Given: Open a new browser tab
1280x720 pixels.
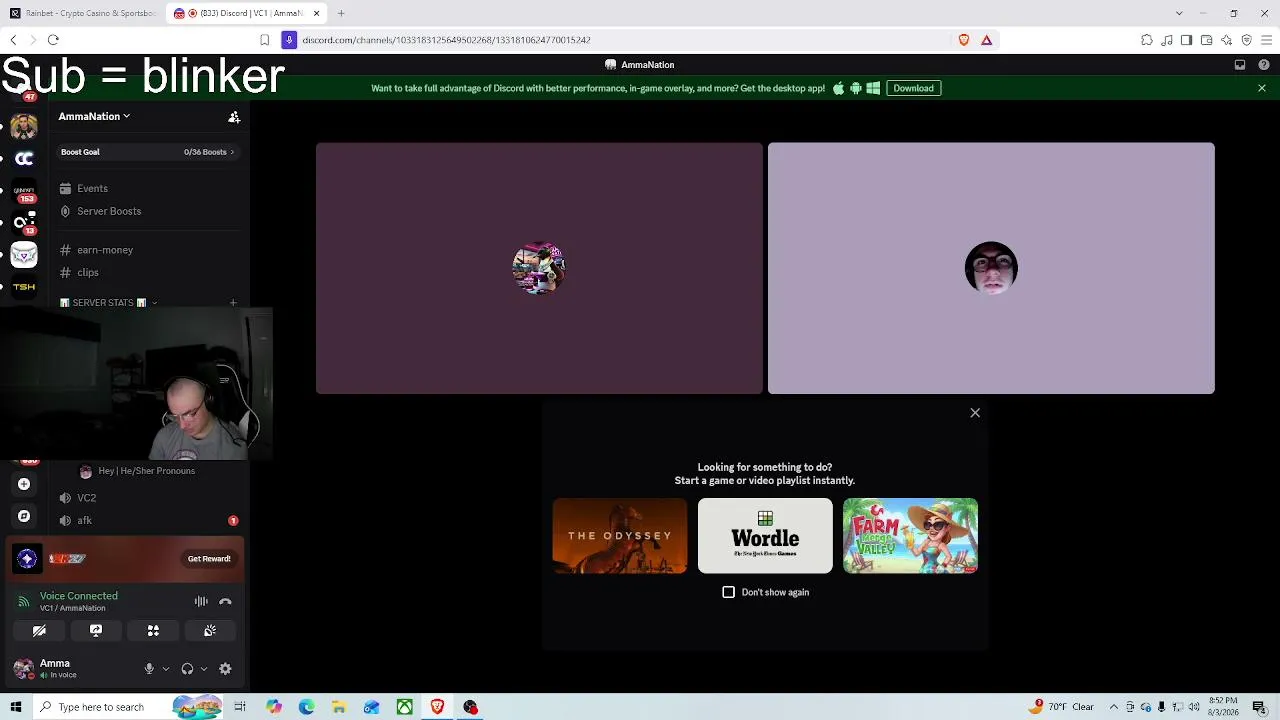Looking at the screenshot, I should point(341,13).
